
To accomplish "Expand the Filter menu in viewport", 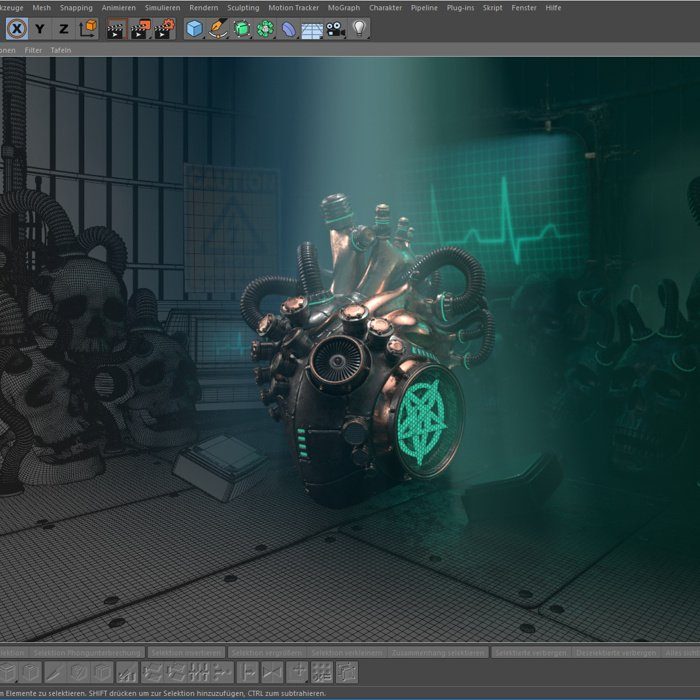I will (34, 49).
